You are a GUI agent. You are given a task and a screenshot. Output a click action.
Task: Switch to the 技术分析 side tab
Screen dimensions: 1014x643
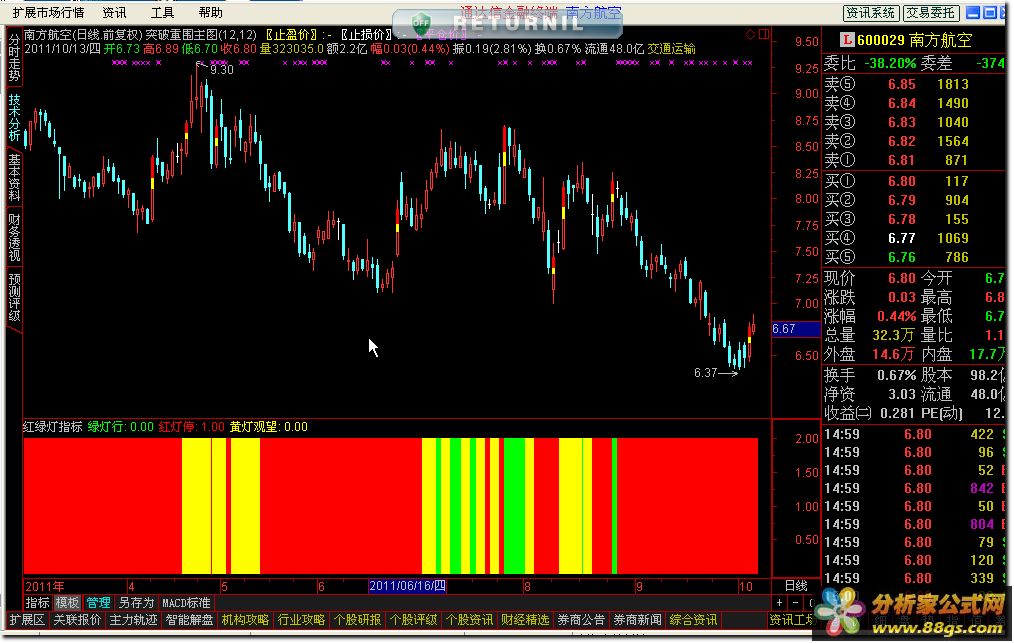14,118
